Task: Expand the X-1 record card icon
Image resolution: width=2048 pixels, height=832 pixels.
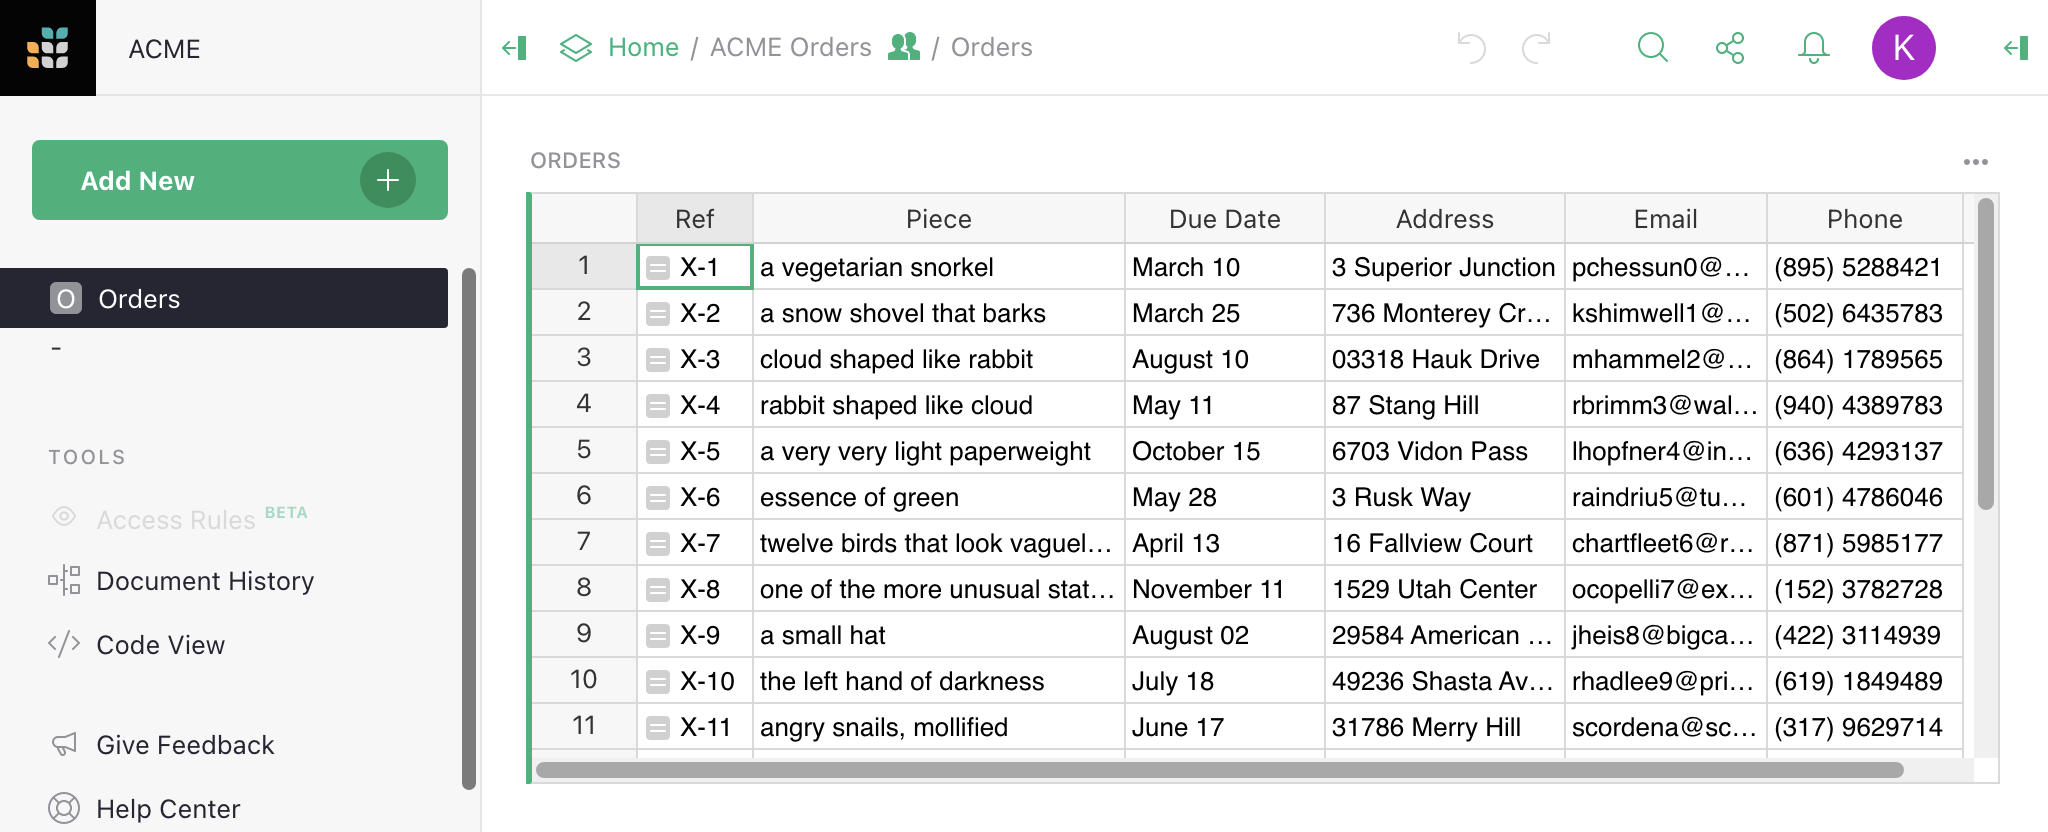Action: tap(658, 268)
